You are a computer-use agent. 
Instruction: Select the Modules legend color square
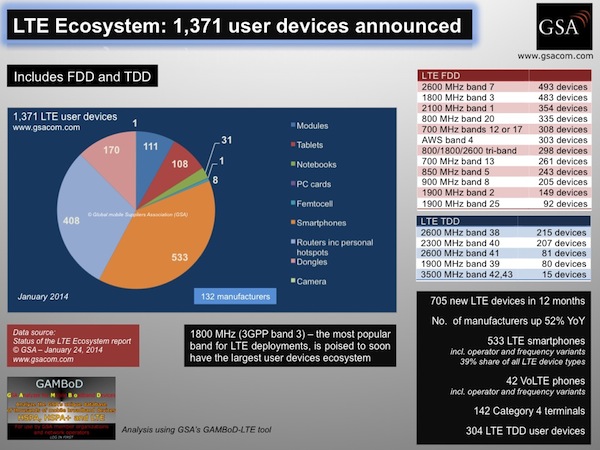click(x=293, y=125)
